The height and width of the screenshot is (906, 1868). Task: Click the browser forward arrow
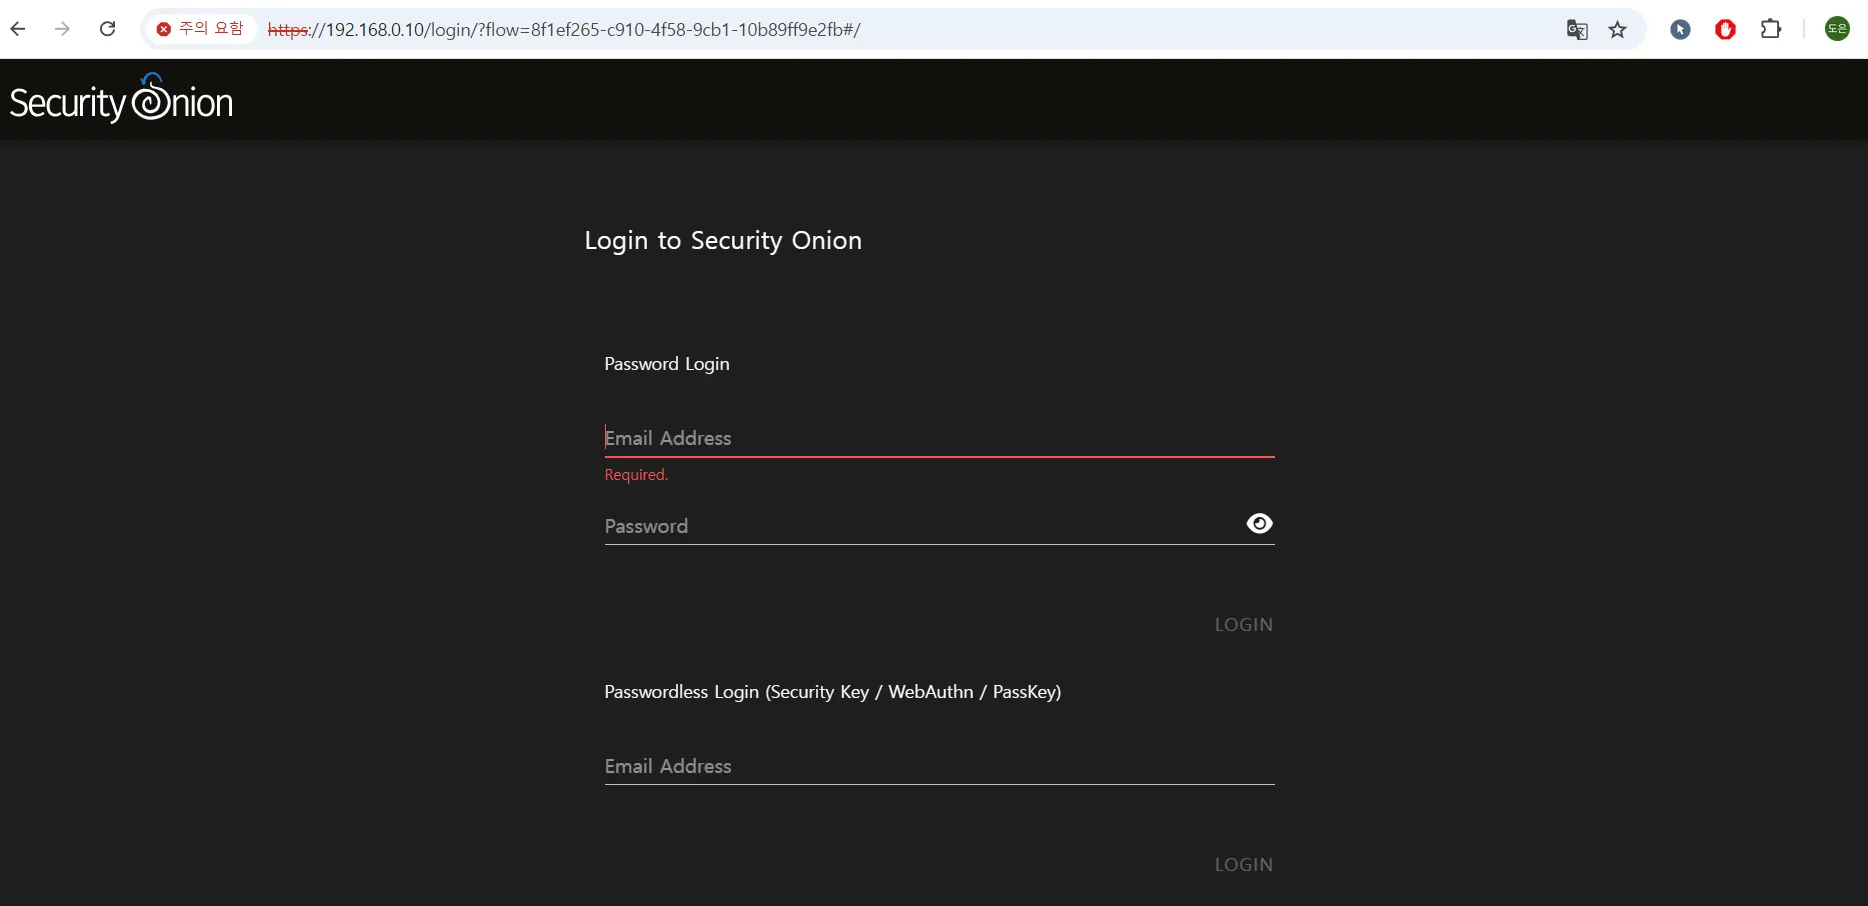(62, 29)
